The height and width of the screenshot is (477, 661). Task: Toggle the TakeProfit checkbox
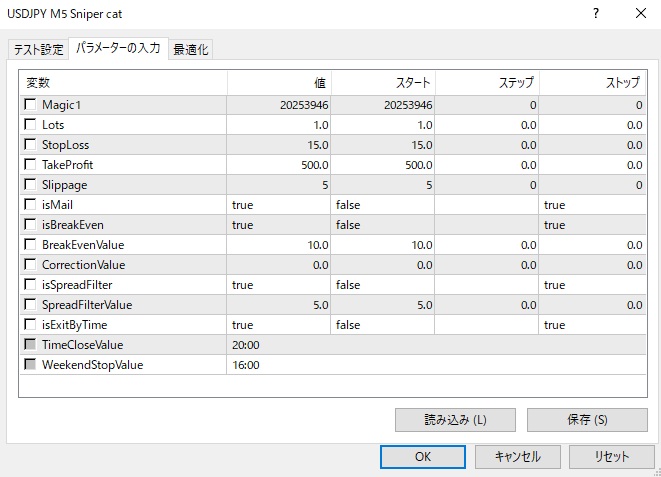pos(30,165)
